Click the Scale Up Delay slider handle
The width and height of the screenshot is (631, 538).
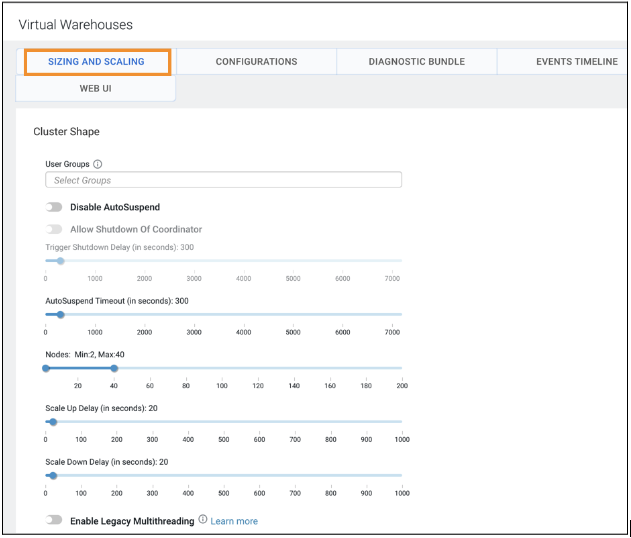click(53, 422)
